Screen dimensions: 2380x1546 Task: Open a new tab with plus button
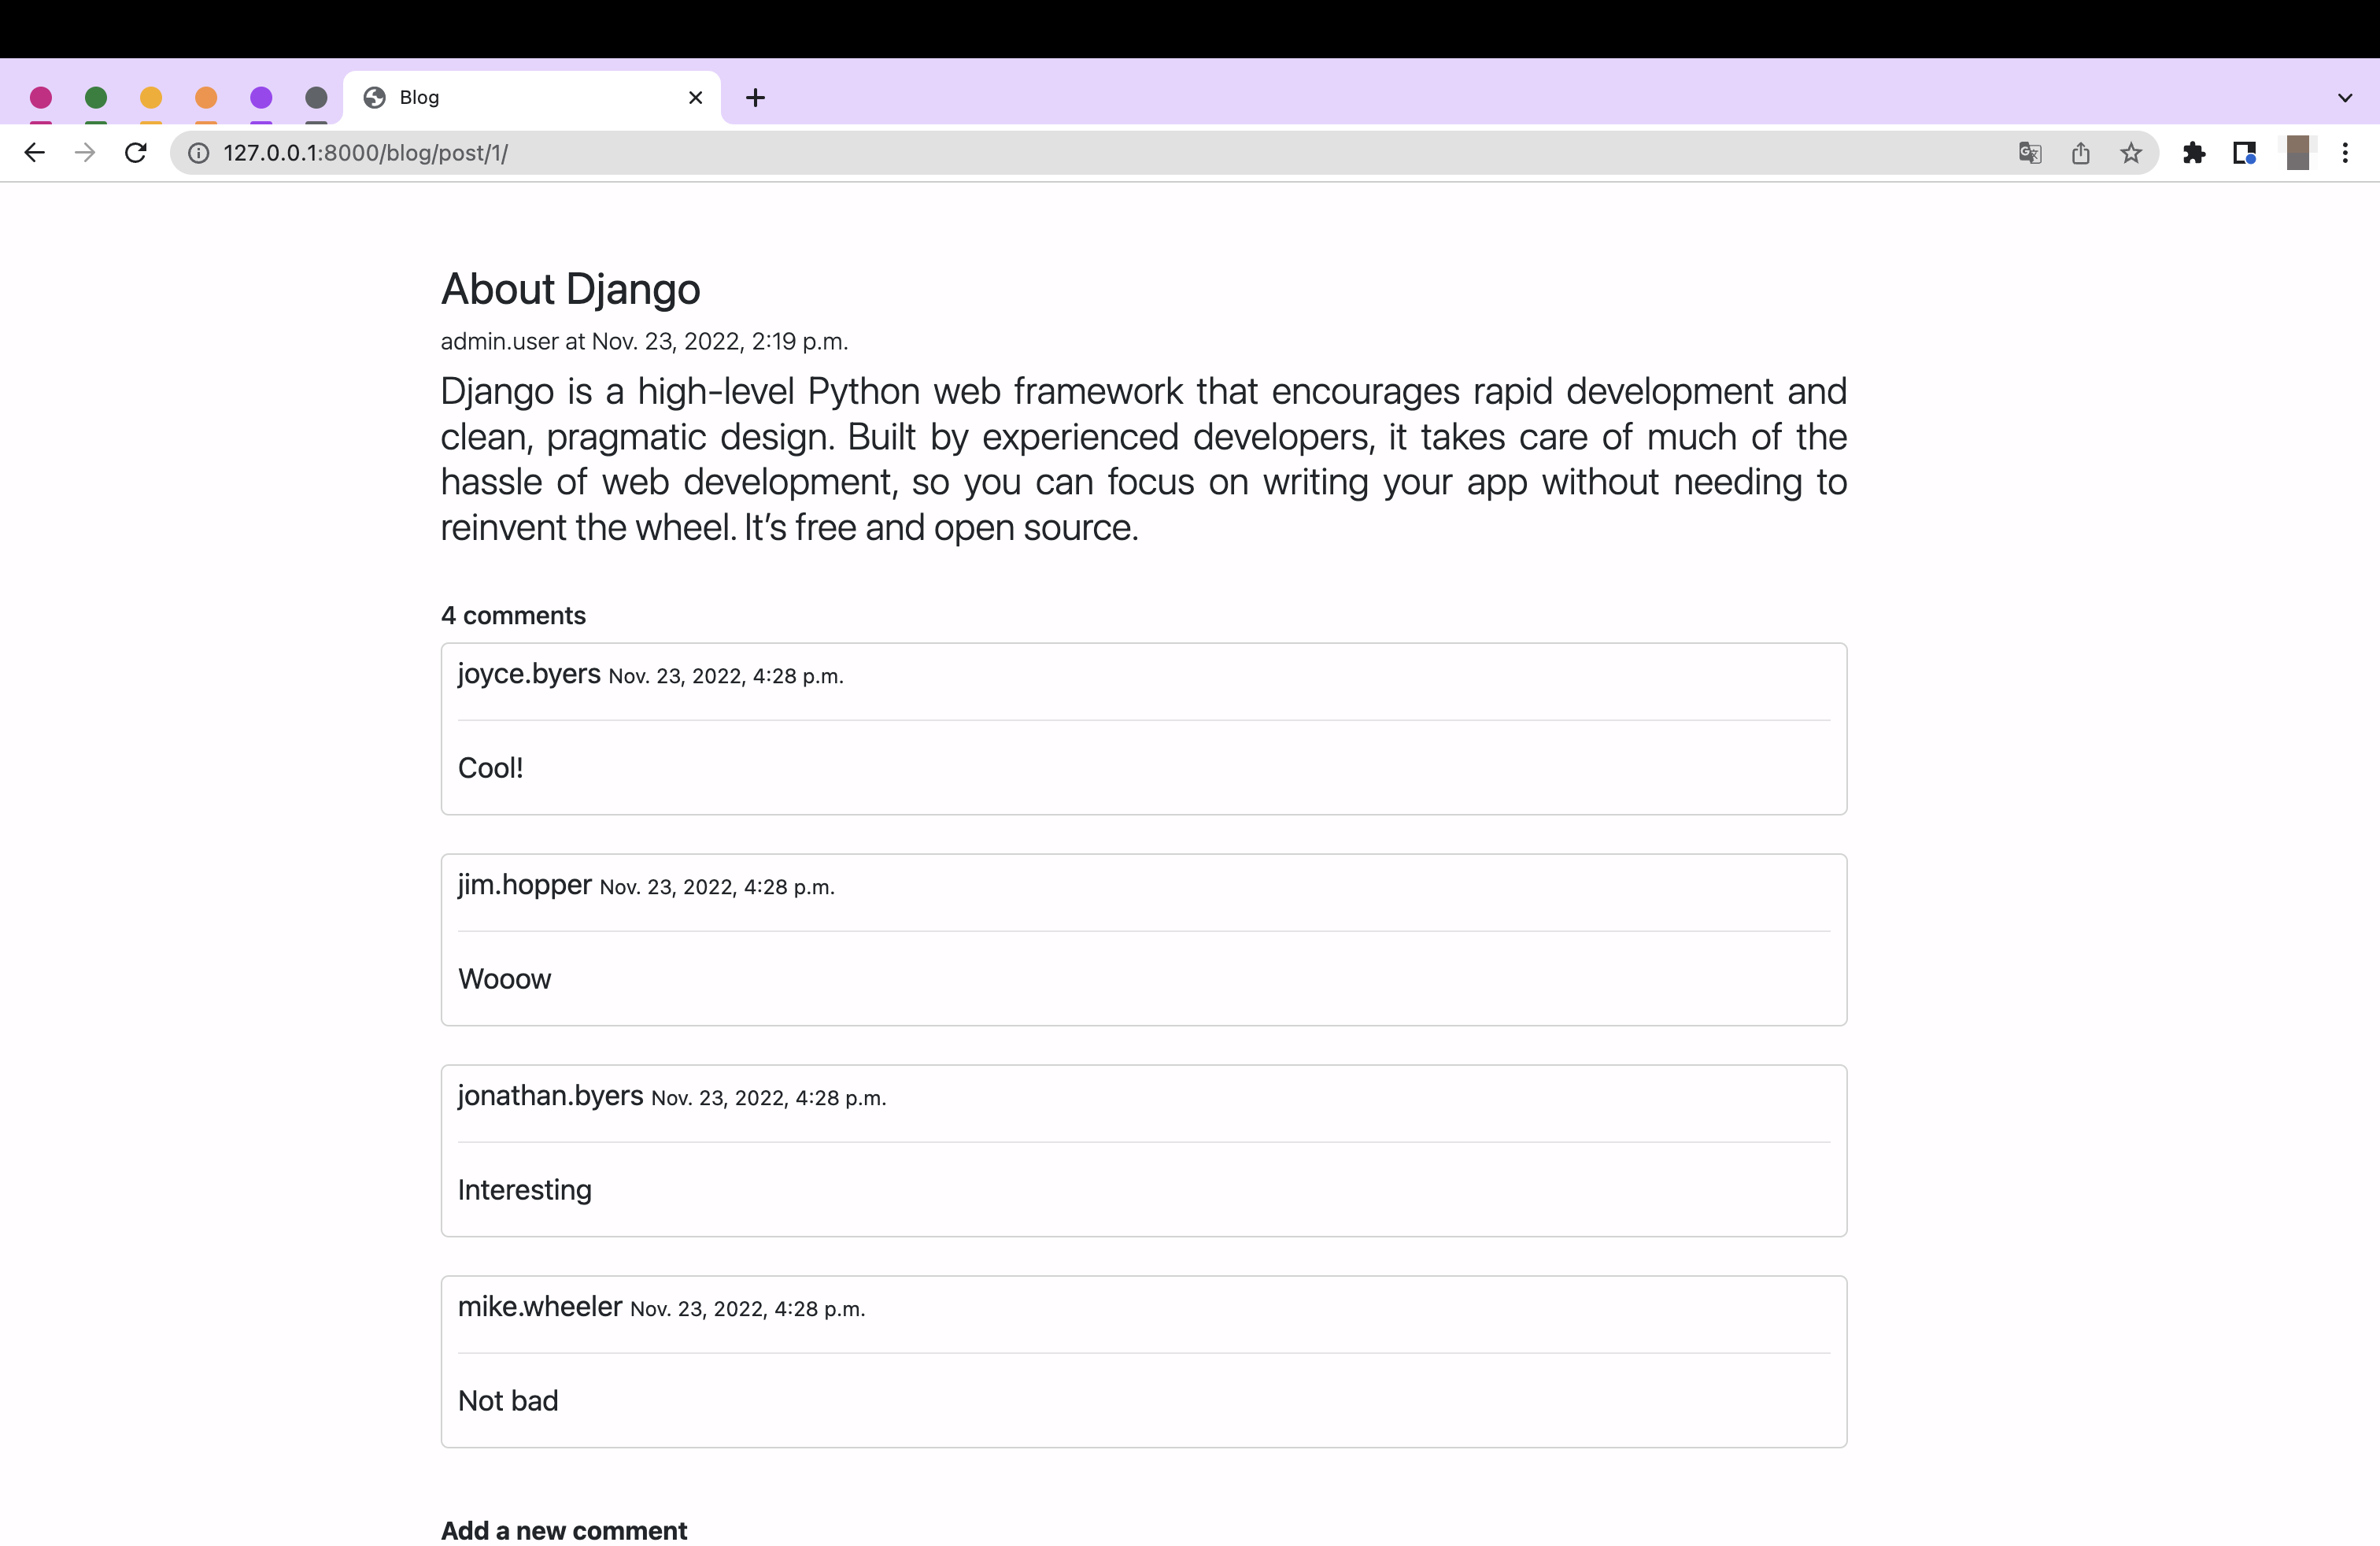[x=756, y=98]
